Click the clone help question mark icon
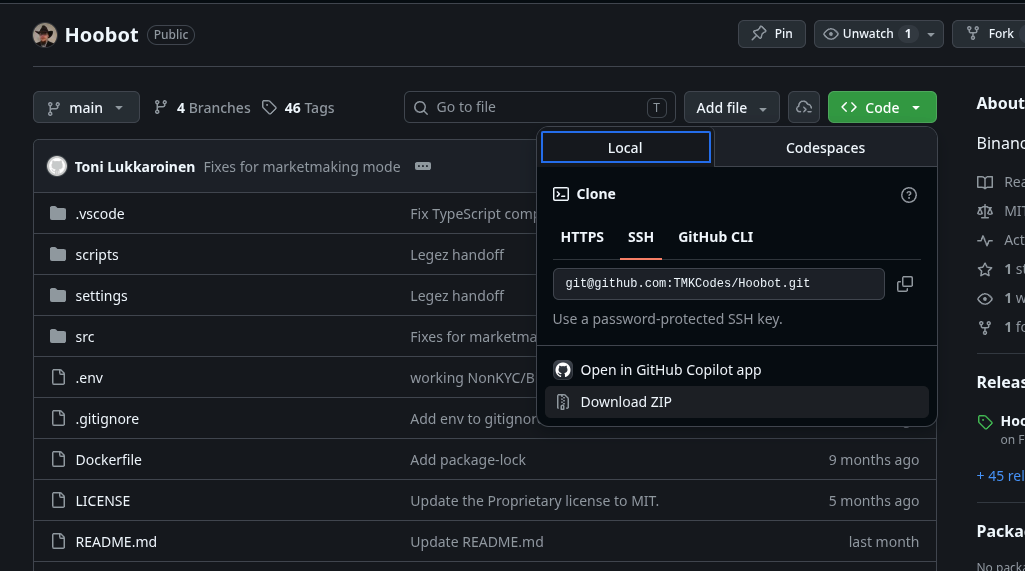 point(909,195)
